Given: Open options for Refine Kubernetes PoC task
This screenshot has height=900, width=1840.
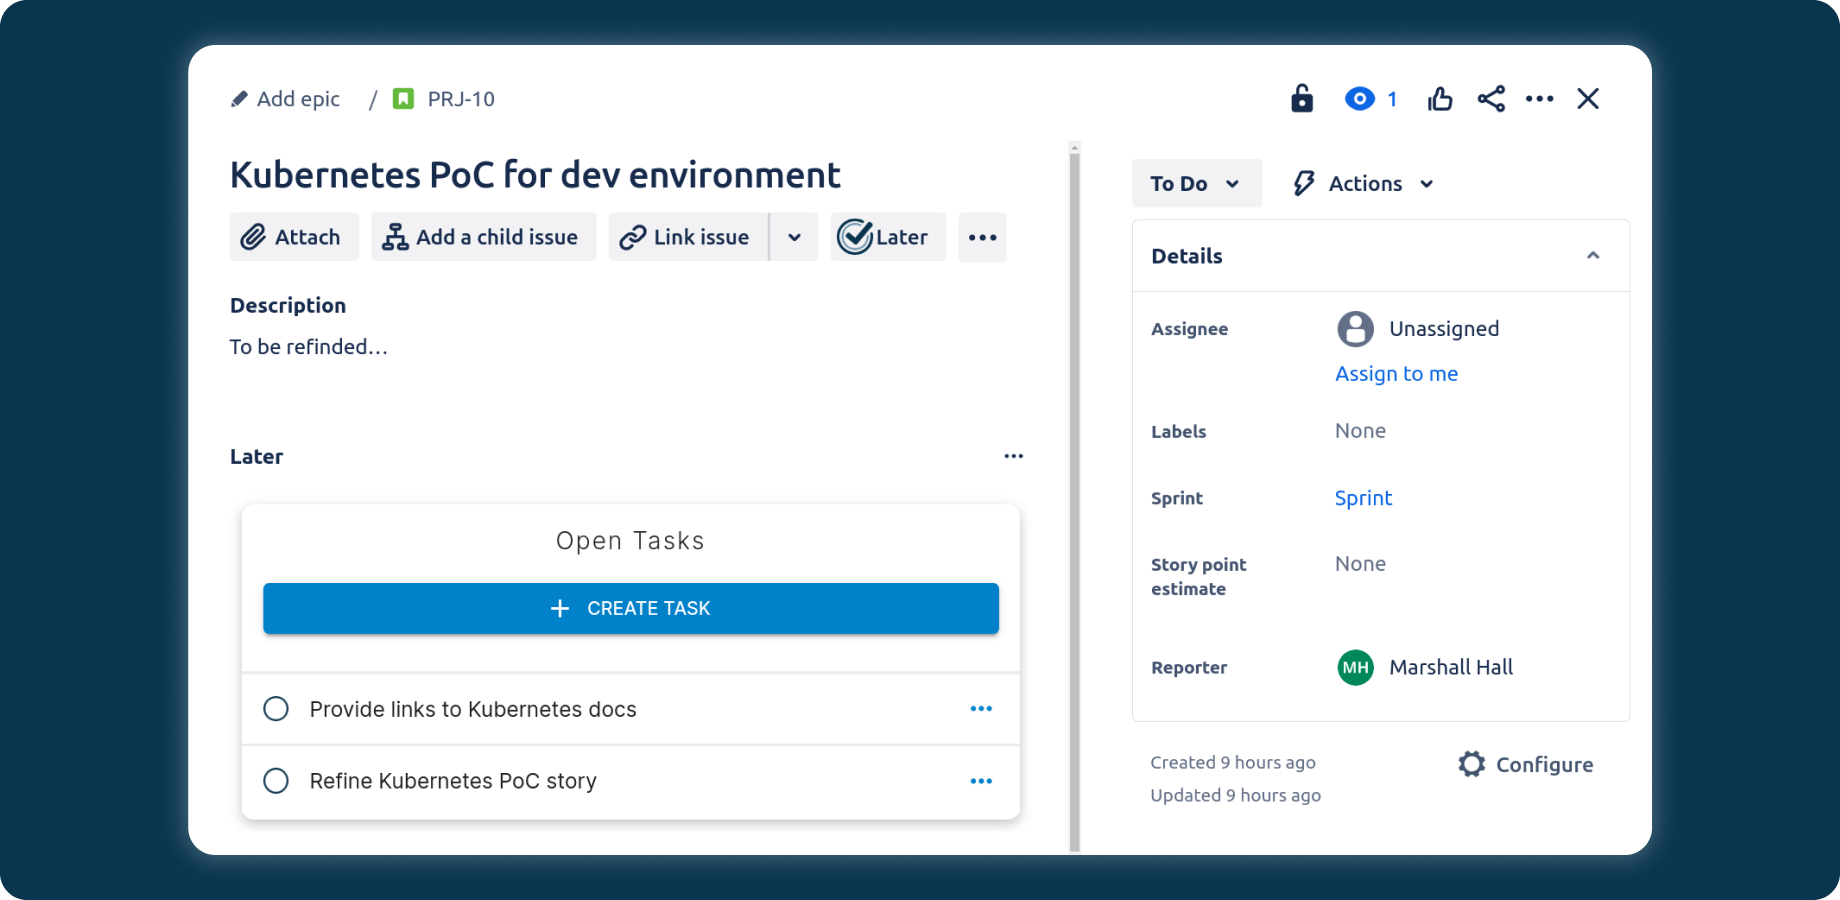Looking at the screenshot, I should point(981,781).
